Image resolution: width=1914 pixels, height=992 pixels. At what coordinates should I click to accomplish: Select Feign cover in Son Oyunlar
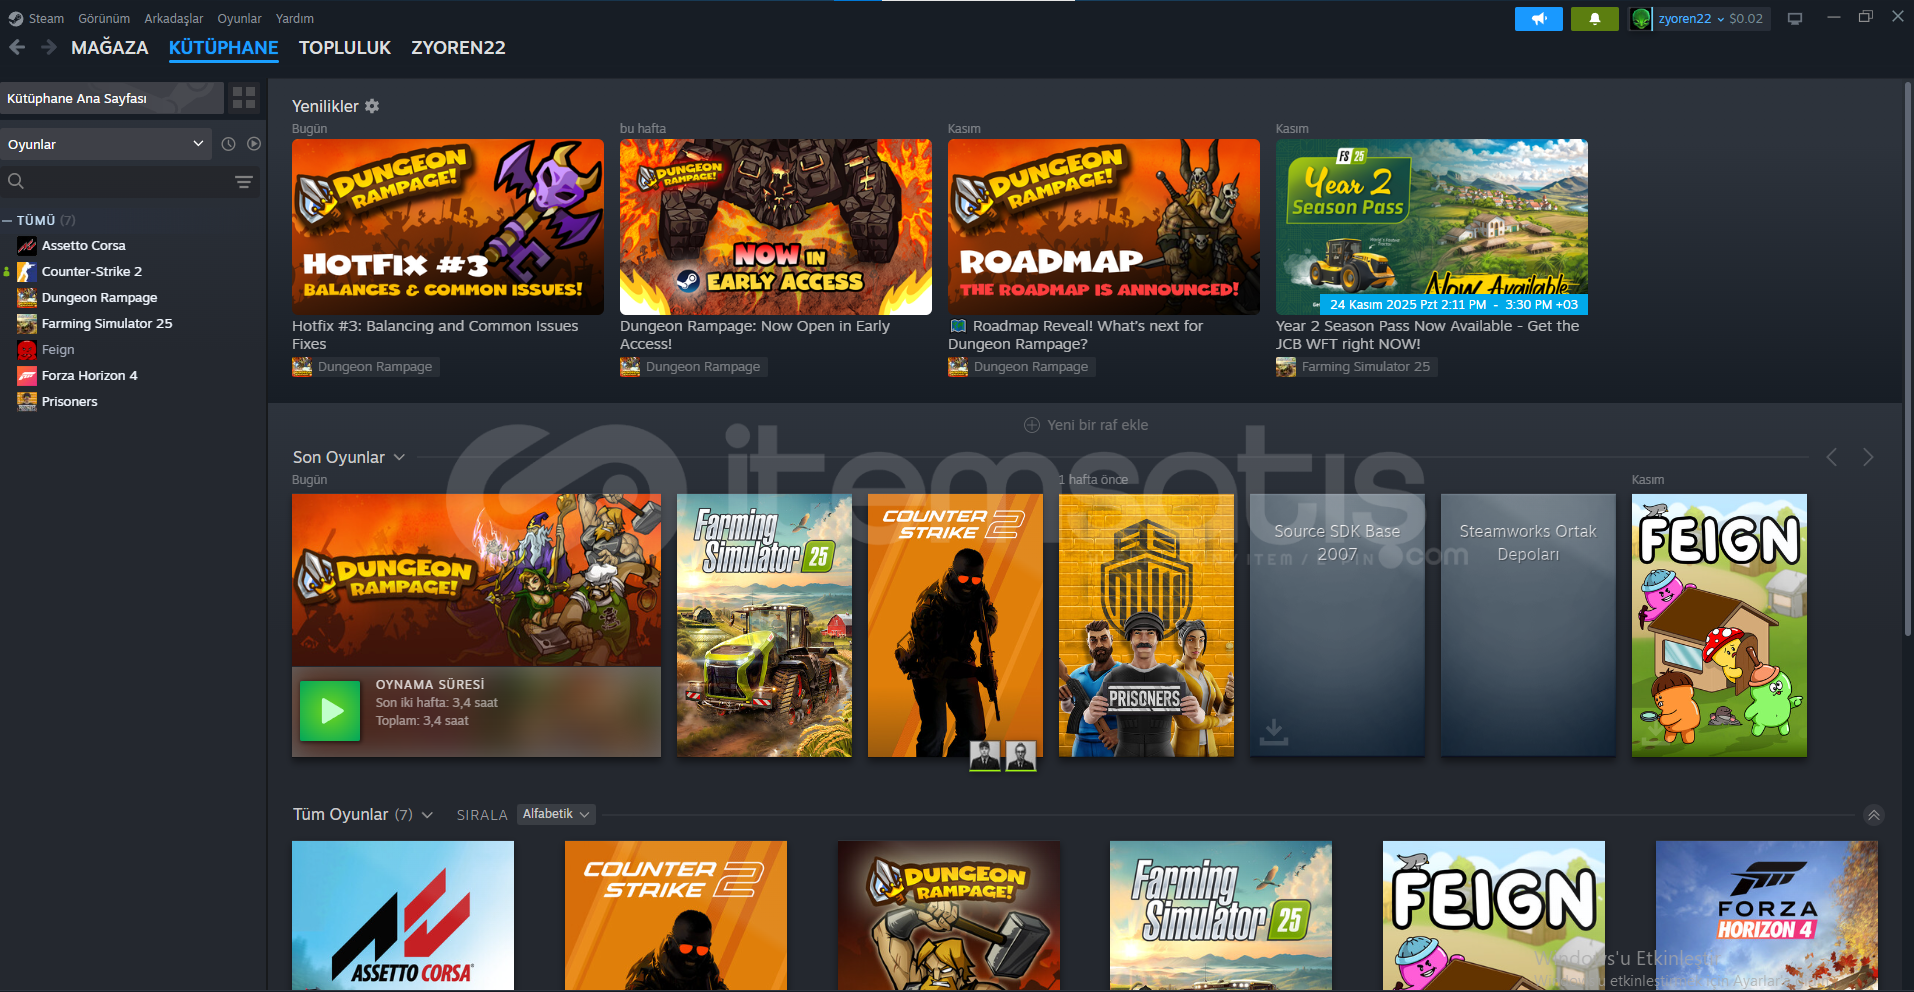coord(1719,625)
